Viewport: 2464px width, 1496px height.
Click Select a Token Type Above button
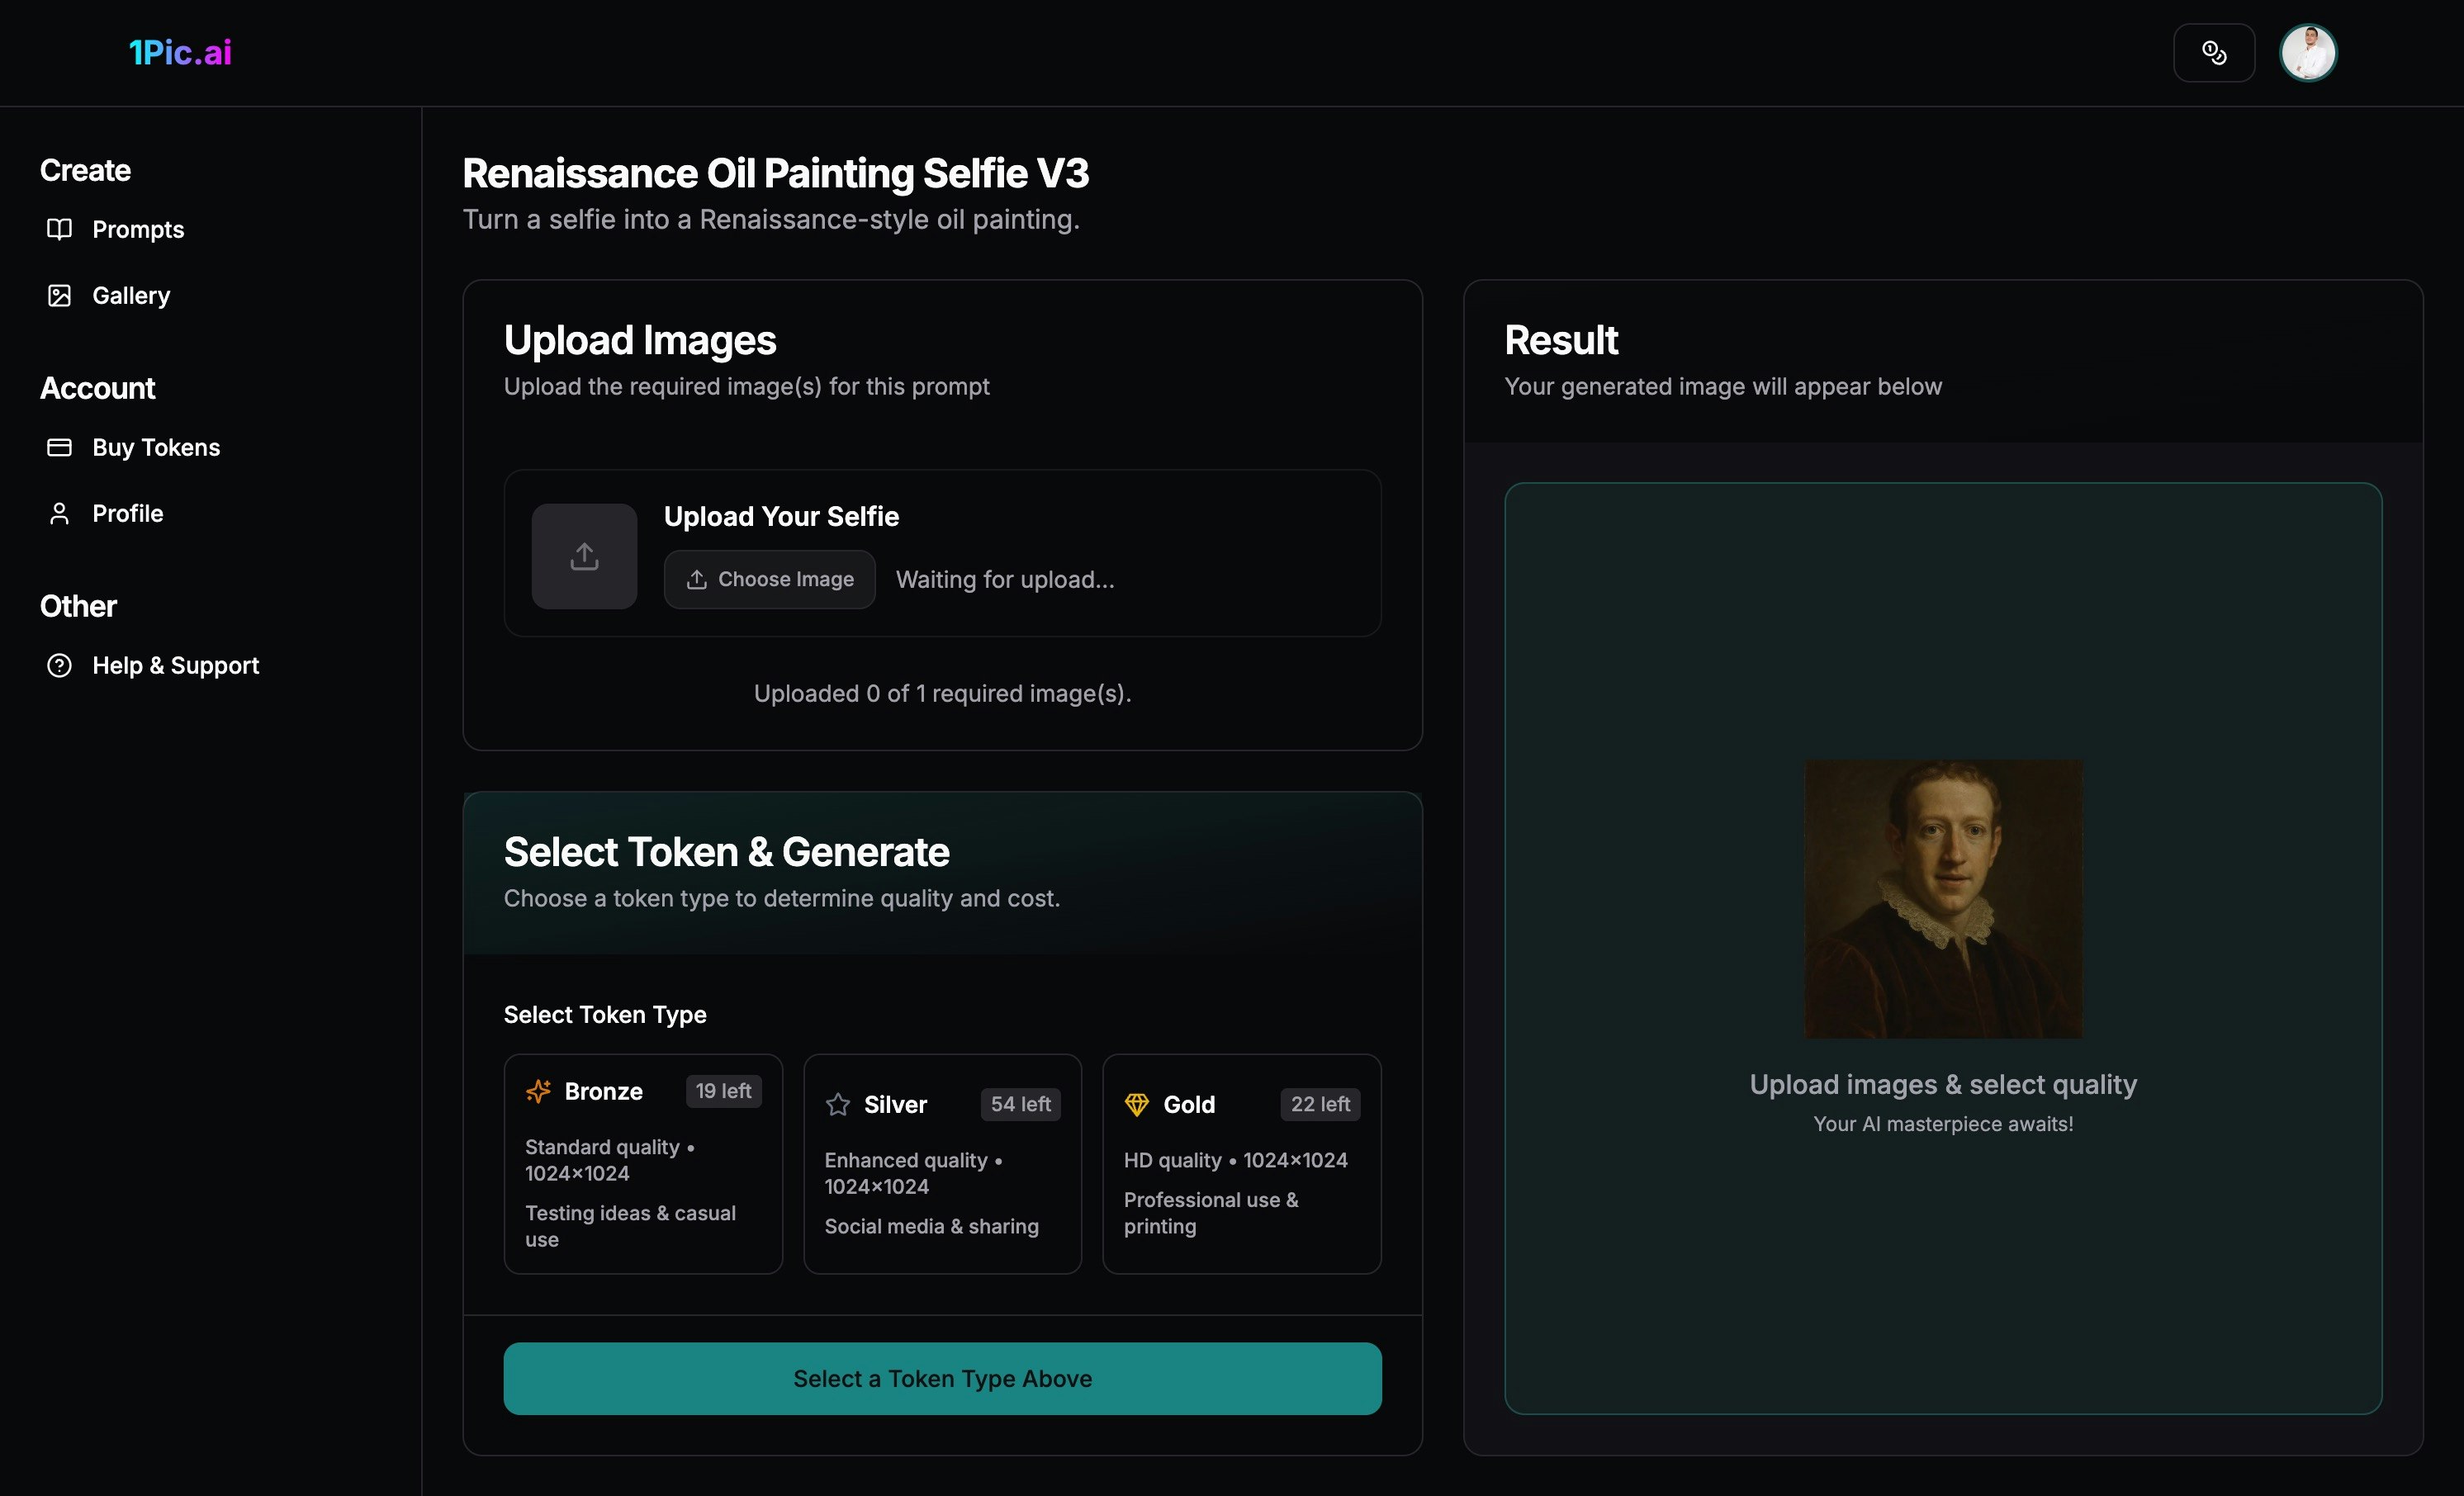coord(942,1378)
